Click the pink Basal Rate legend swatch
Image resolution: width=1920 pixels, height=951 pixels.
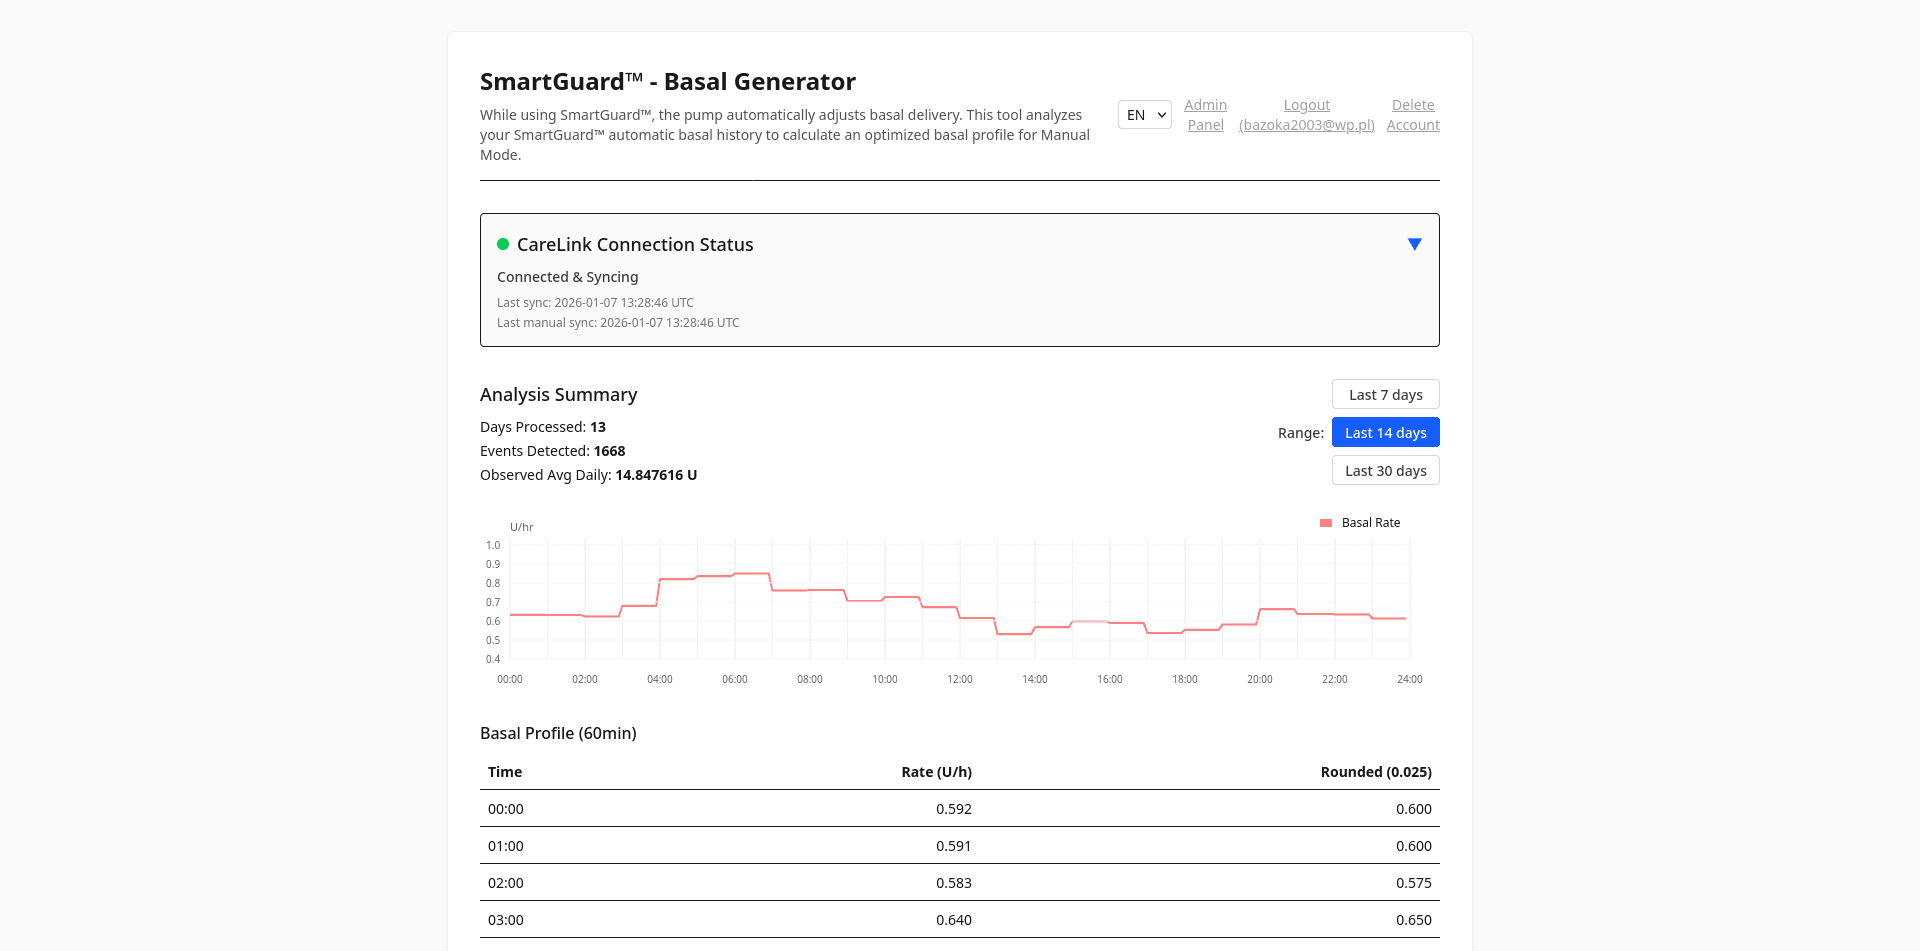[x=1324, y=522]
